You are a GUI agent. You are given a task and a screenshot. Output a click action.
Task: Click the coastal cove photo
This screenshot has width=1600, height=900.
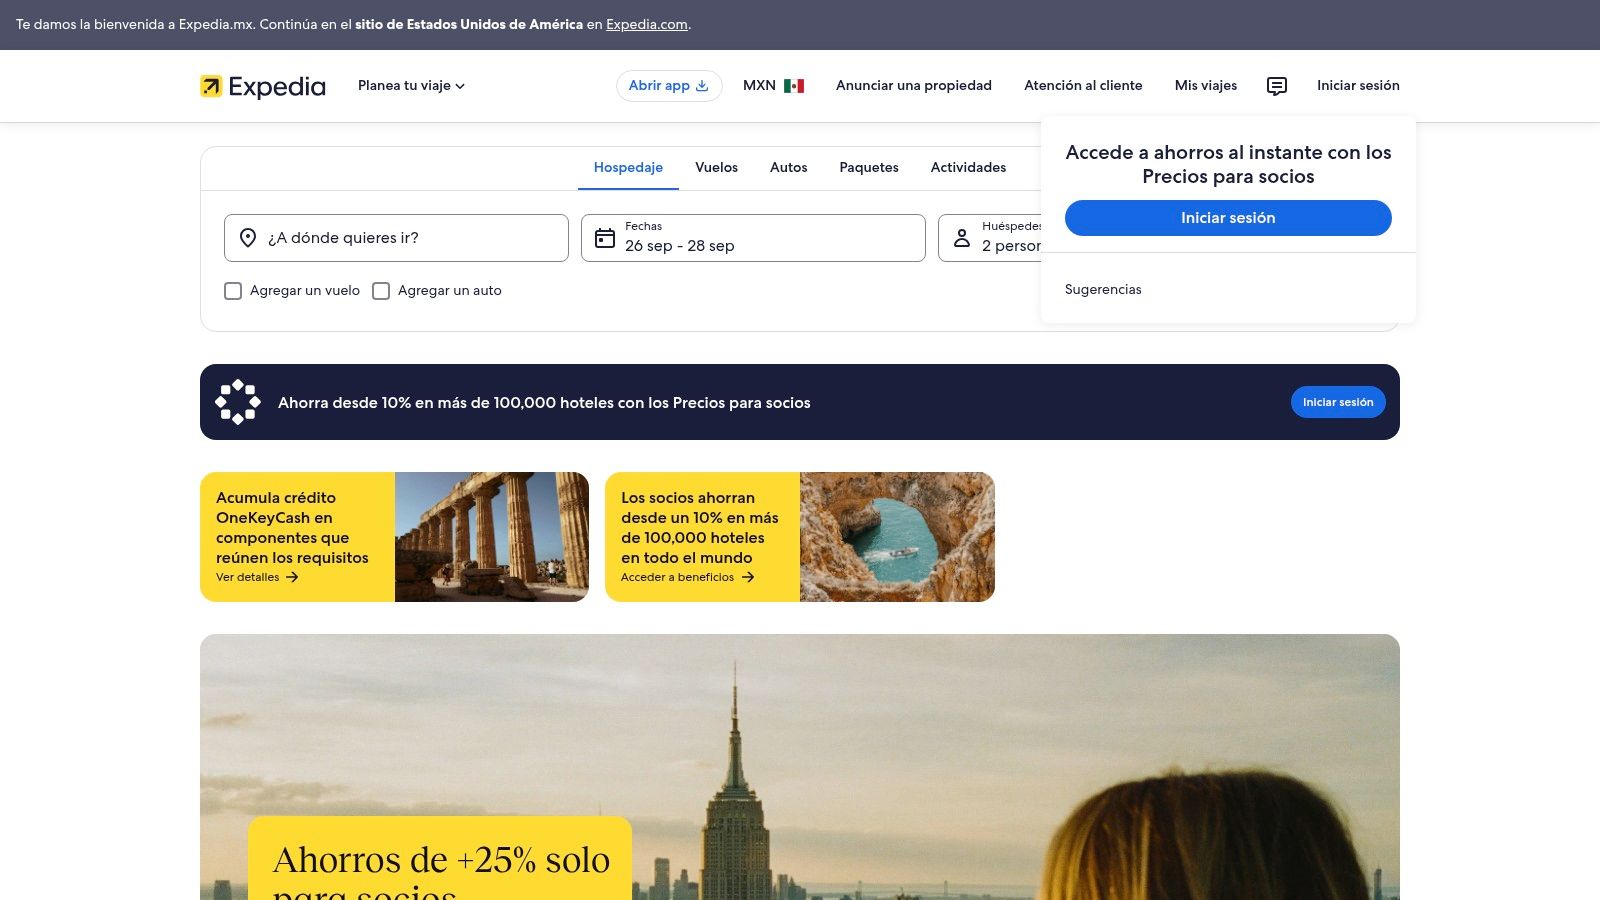click(897, 537)
